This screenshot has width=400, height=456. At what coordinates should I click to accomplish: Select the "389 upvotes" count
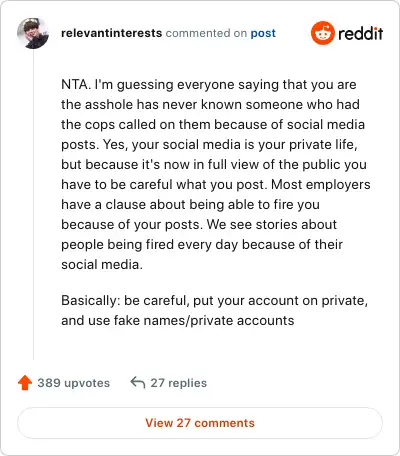click(73, 383)
